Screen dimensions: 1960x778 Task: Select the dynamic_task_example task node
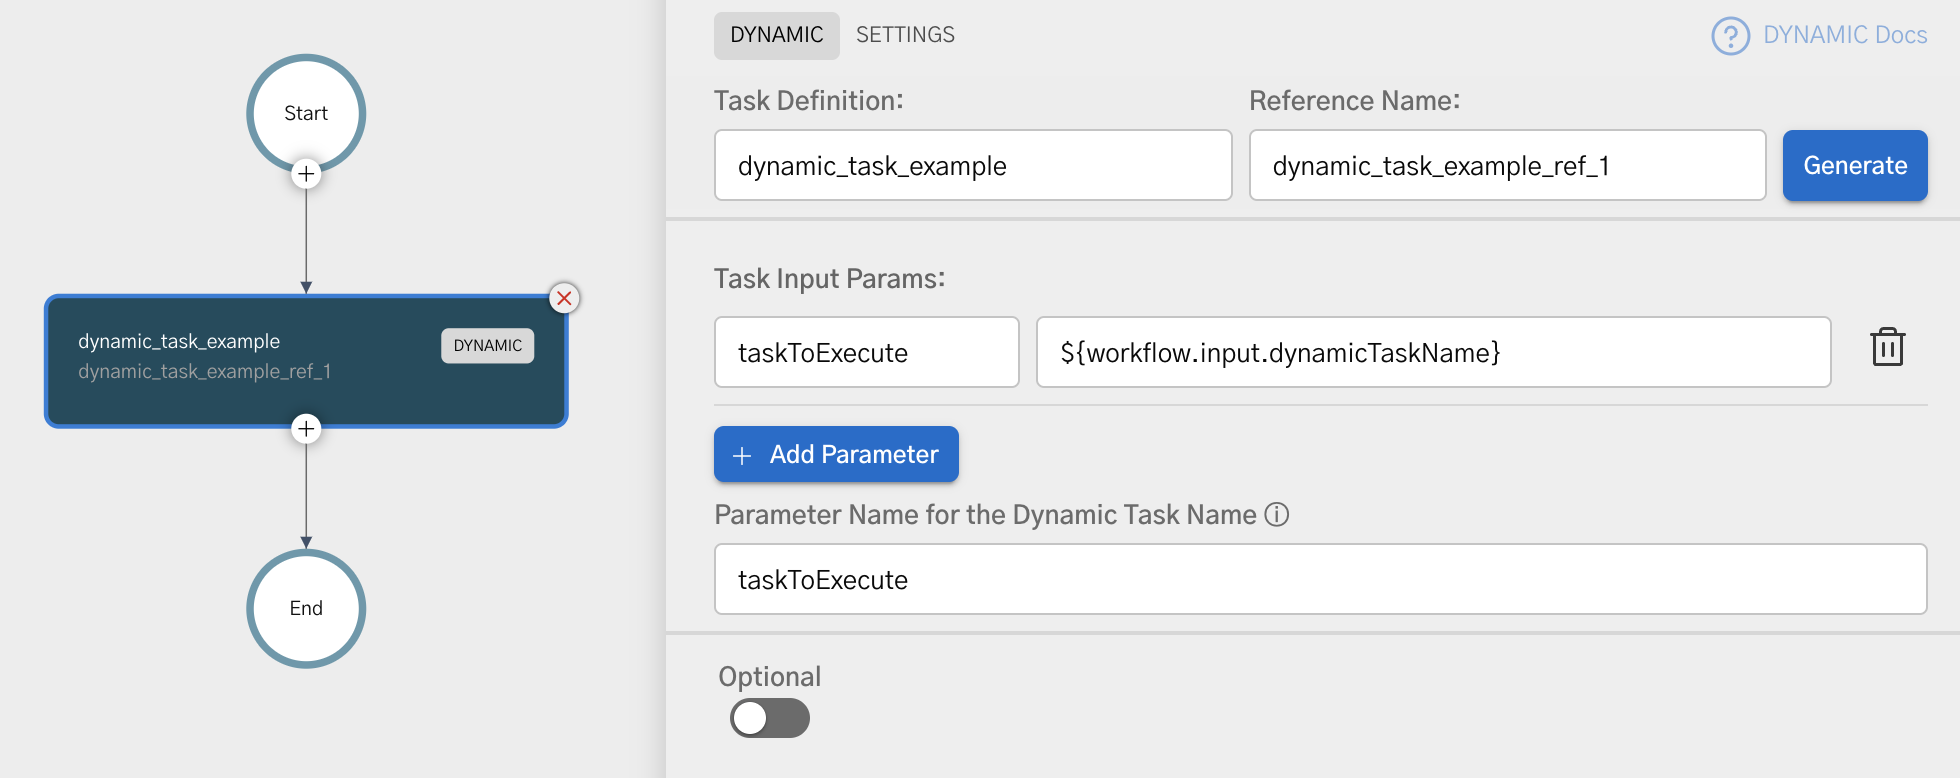(306, 361)
